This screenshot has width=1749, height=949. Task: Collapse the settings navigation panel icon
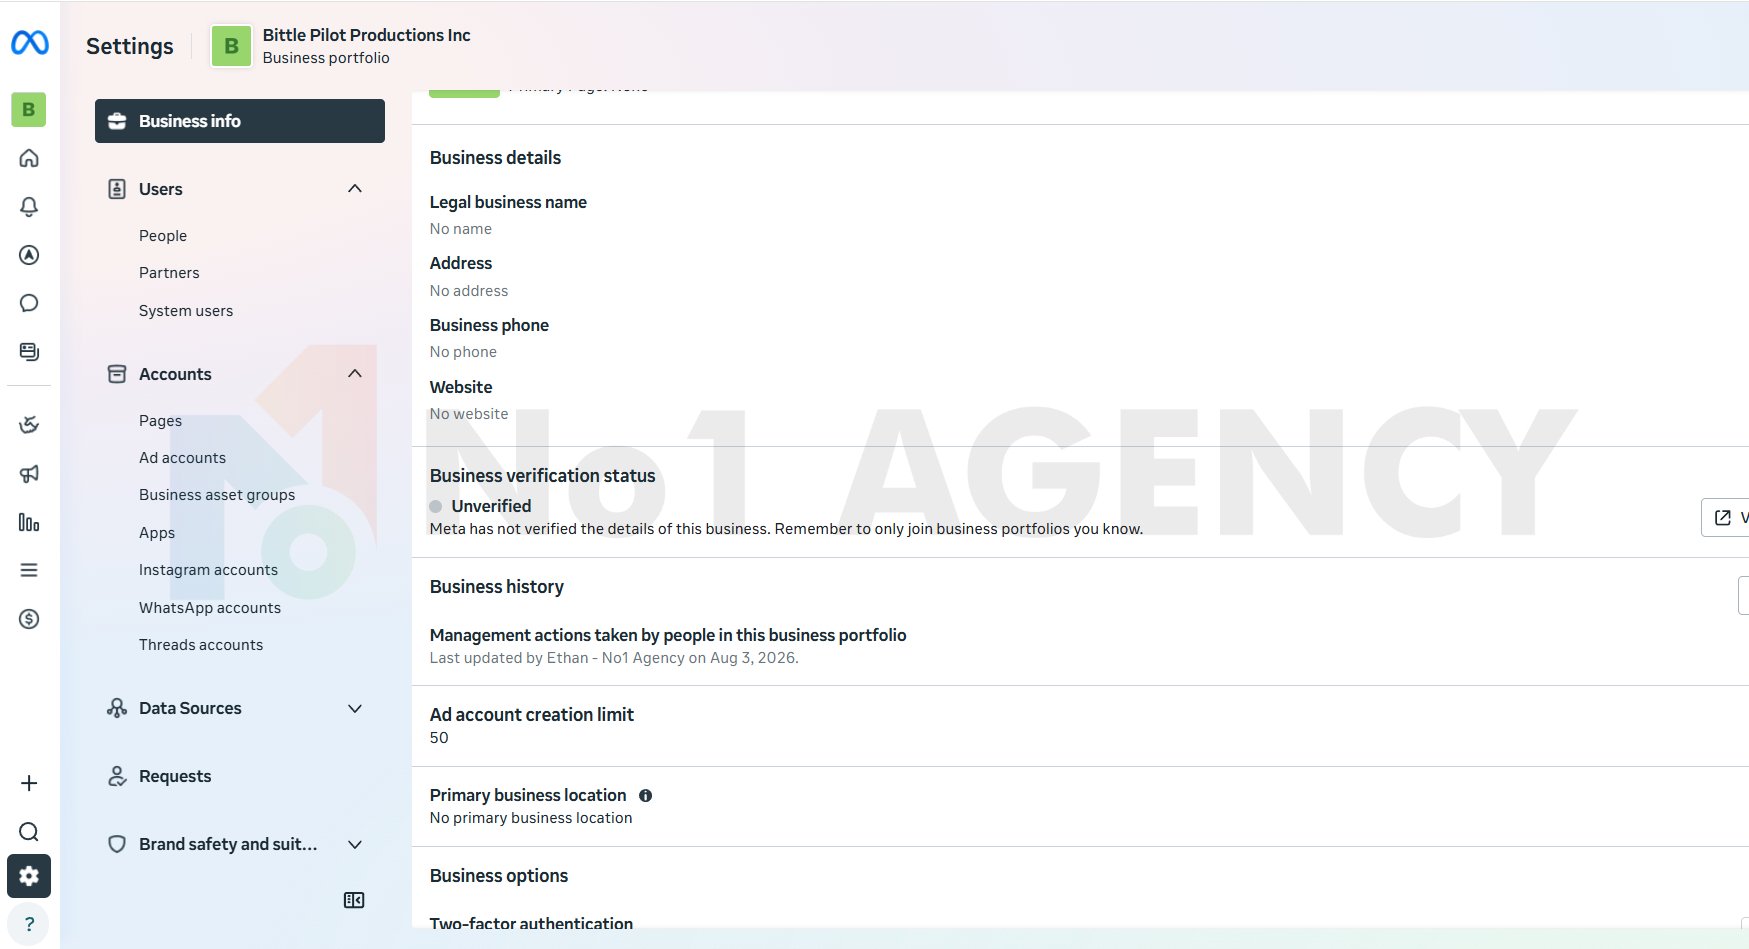coord(354,900)
